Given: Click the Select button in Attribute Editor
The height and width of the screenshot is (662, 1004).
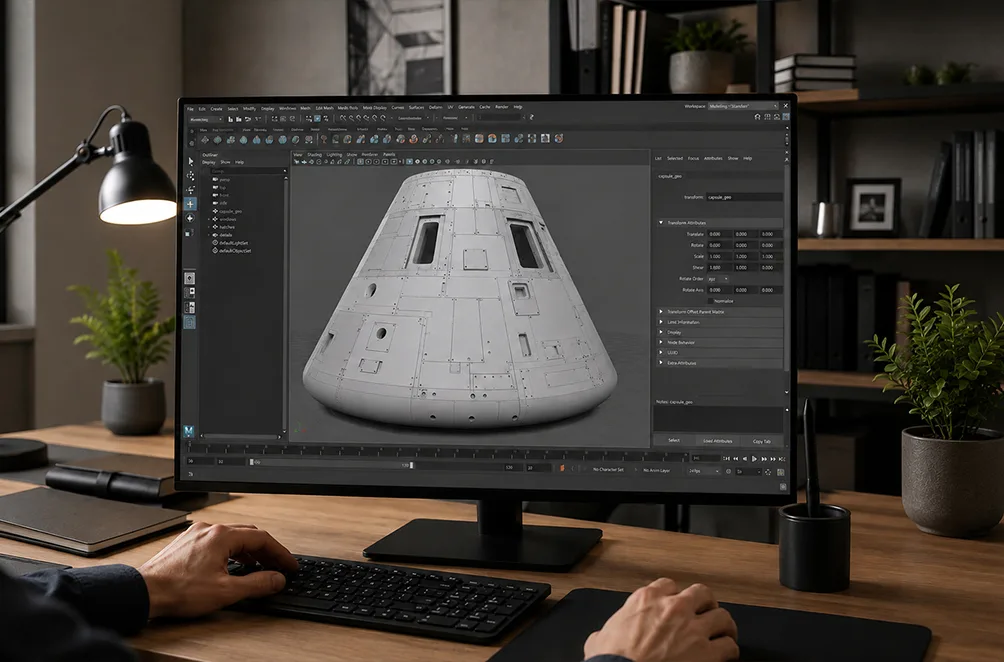Looking at the screenshot, I should click(x=674, y=440).
